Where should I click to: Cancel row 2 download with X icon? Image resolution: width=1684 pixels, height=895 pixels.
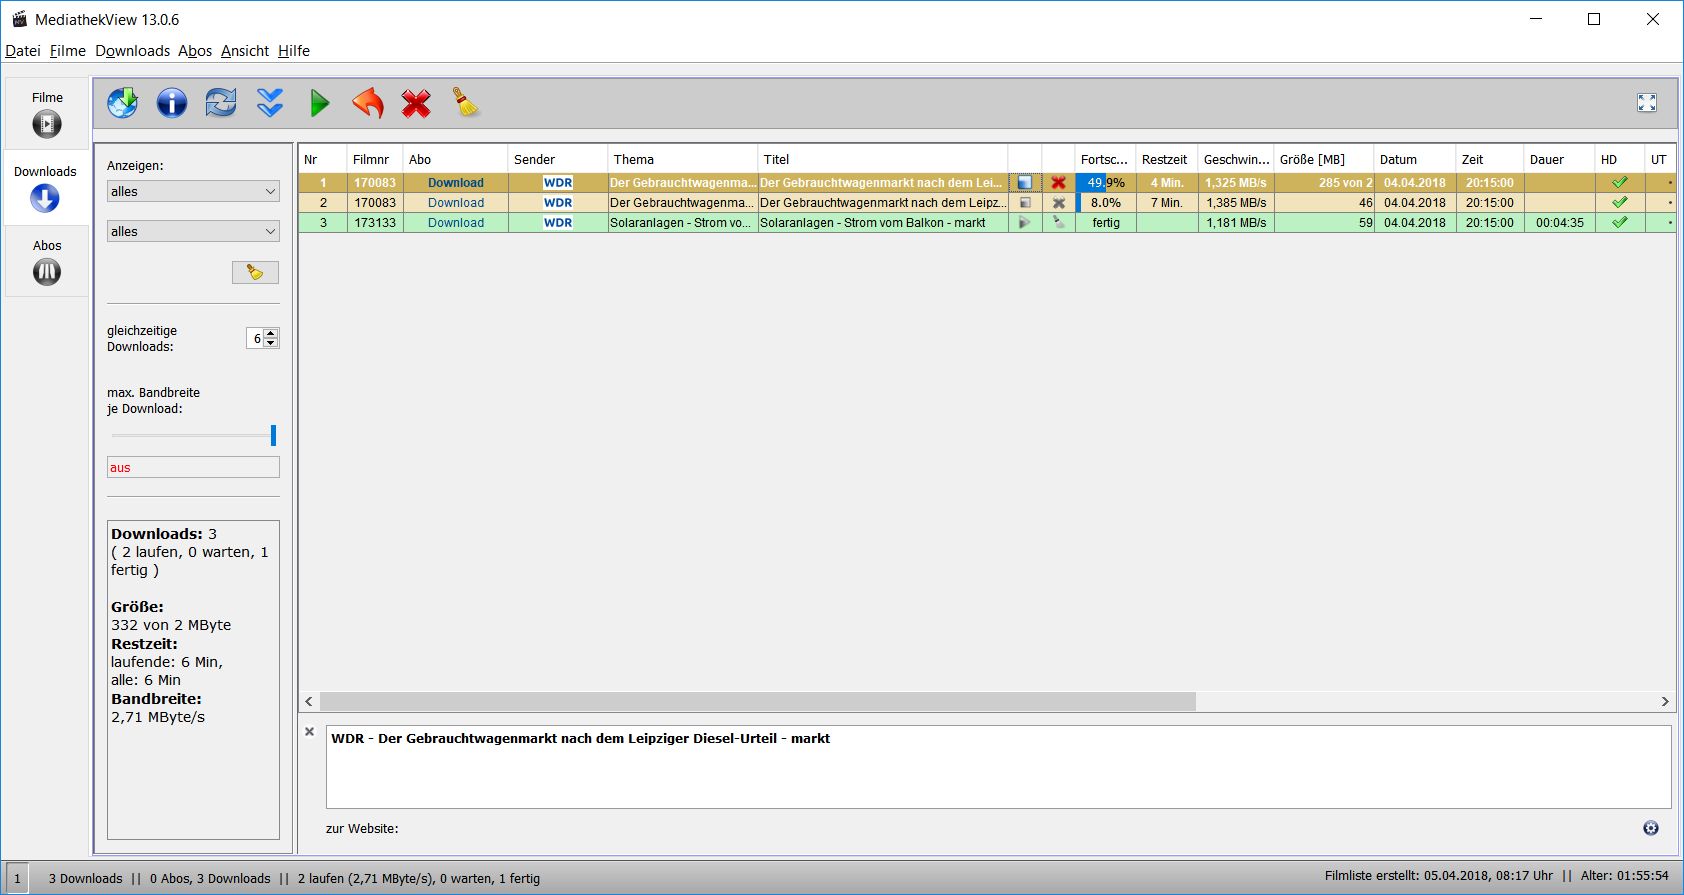1058,203
